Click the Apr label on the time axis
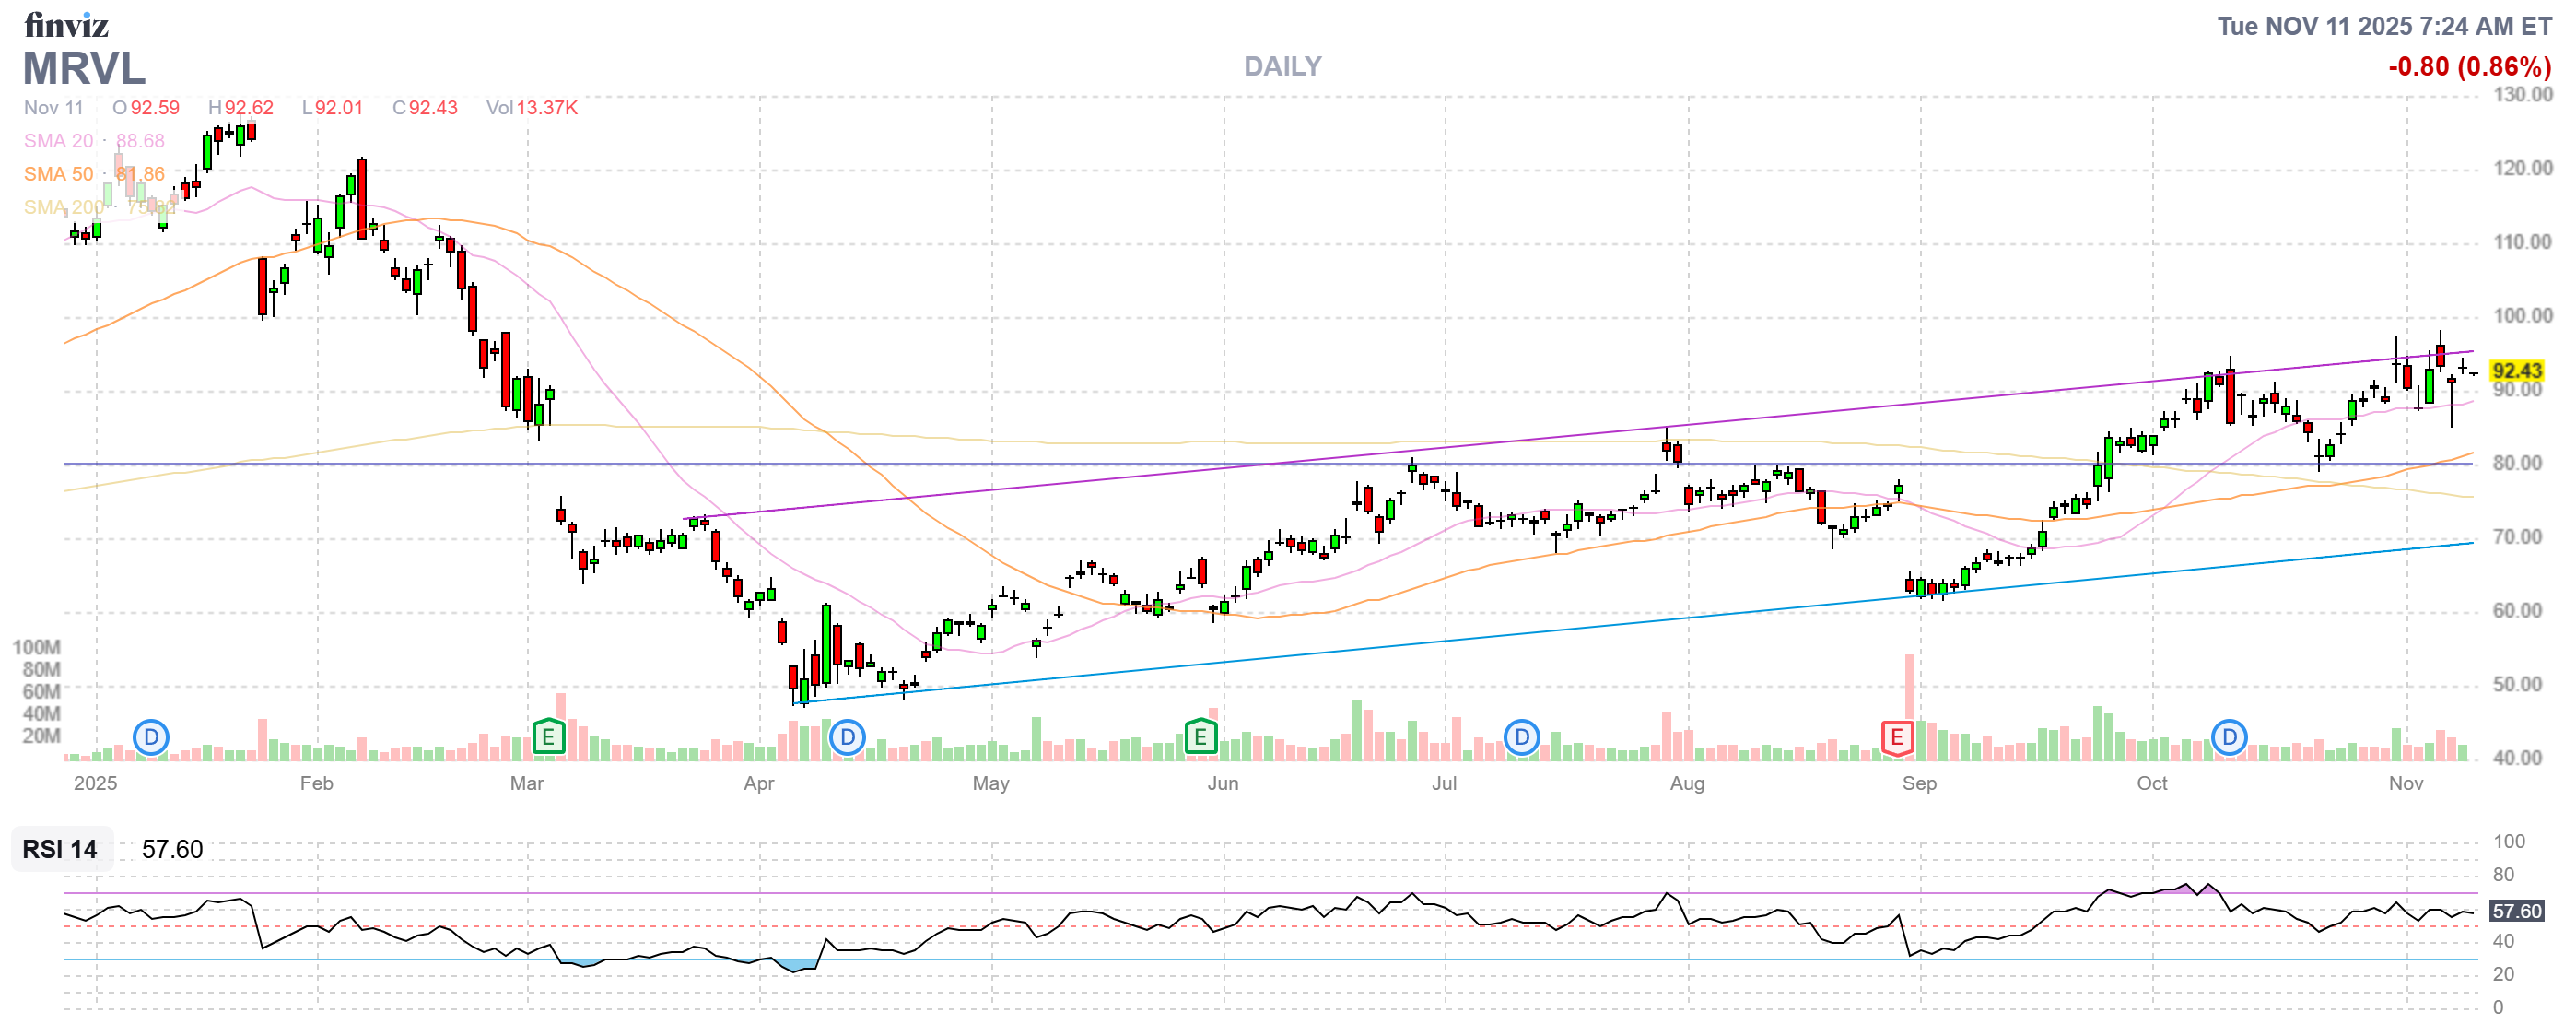 [759, 783]
